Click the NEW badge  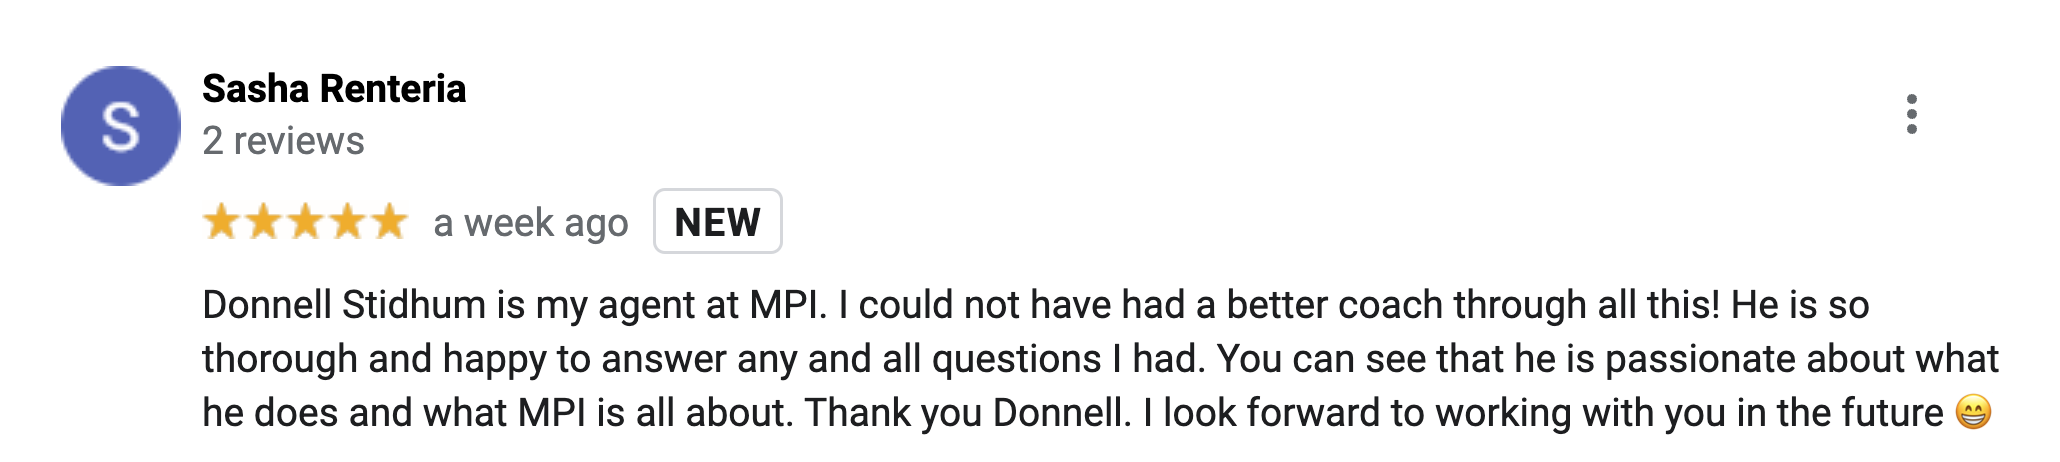[x=718, y=222]
